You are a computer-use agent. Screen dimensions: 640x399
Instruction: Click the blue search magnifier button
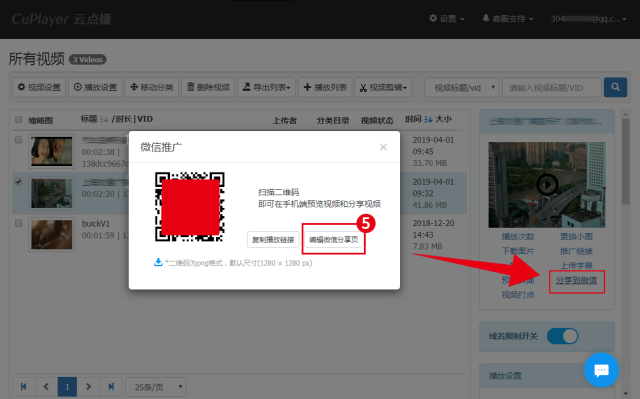615,87
